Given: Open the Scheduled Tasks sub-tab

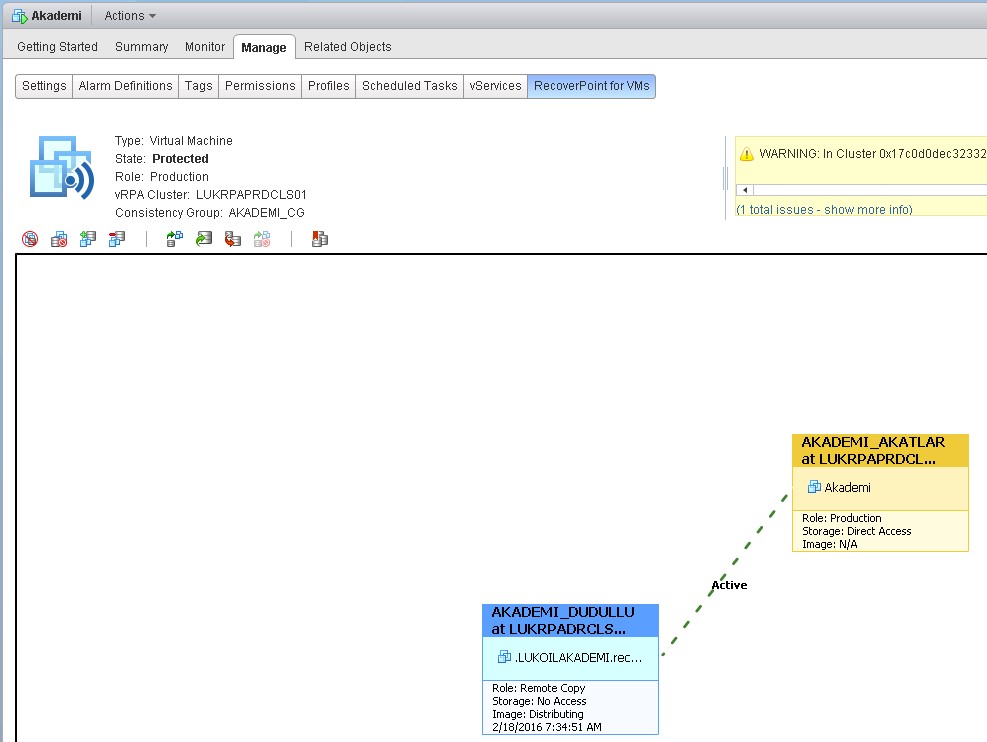Looking at the screenshot, I should (410, 86).
